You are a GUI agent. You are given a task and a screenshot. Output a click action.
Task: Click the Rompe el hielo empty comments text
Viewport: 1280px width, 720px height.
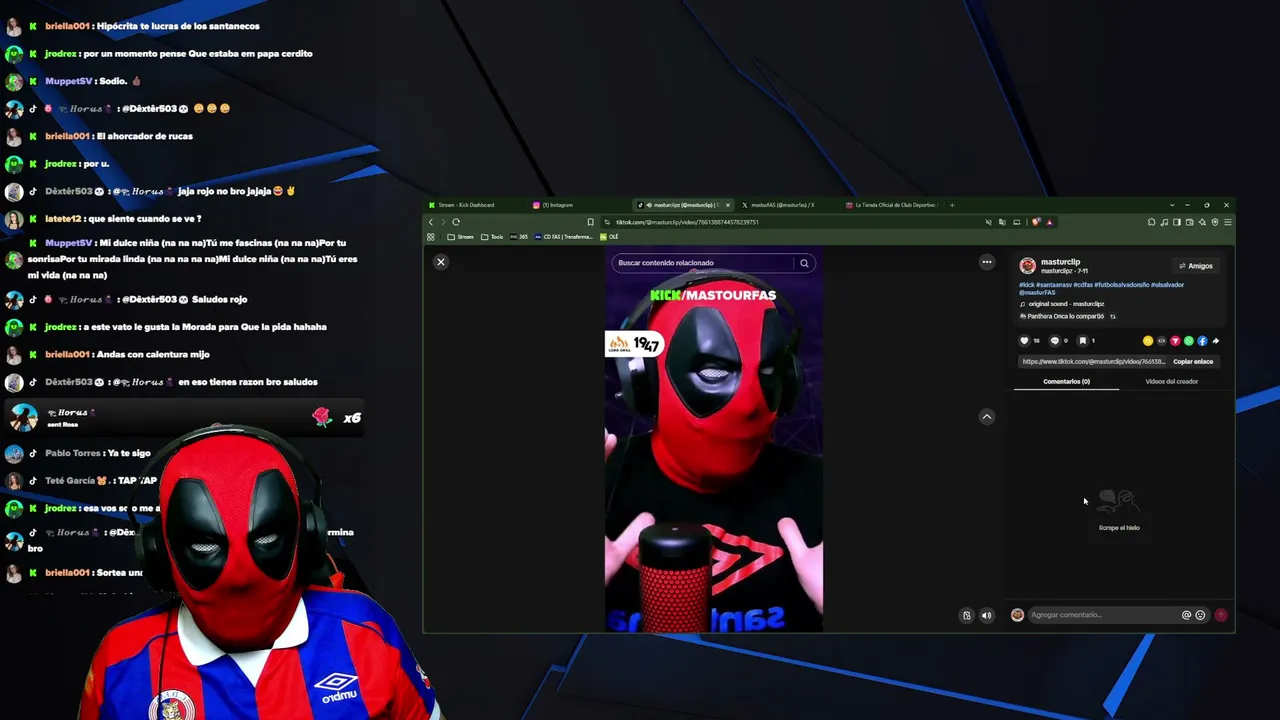click(x=1119, y=528)
